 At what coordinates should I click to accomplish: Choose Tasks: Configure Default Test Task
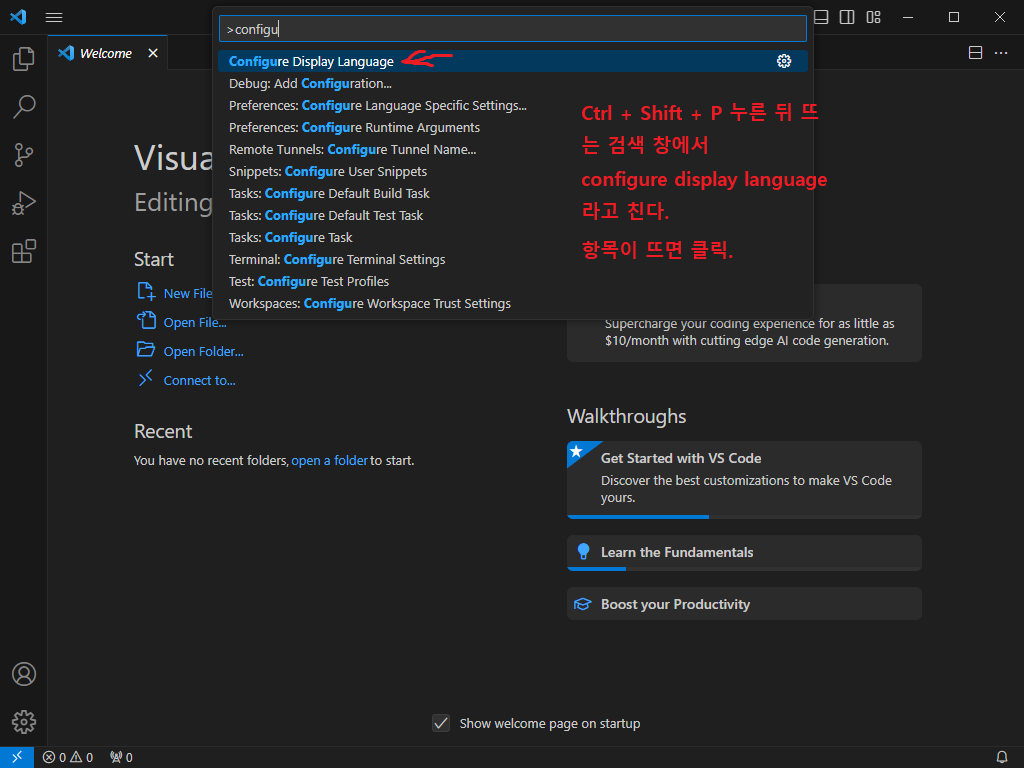tap(513, 216)
